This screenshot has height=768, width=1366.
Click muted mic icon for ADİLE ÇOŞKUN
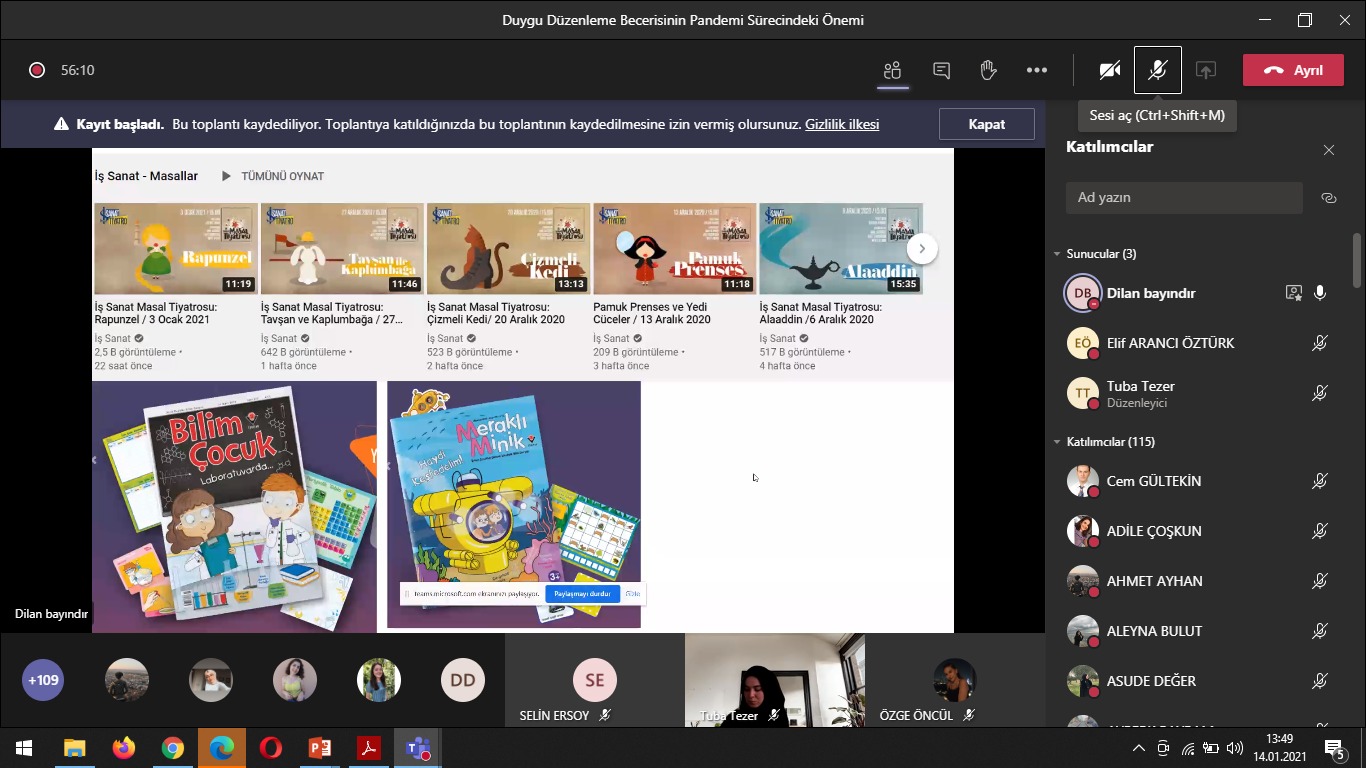click(x=1320, y=532)
